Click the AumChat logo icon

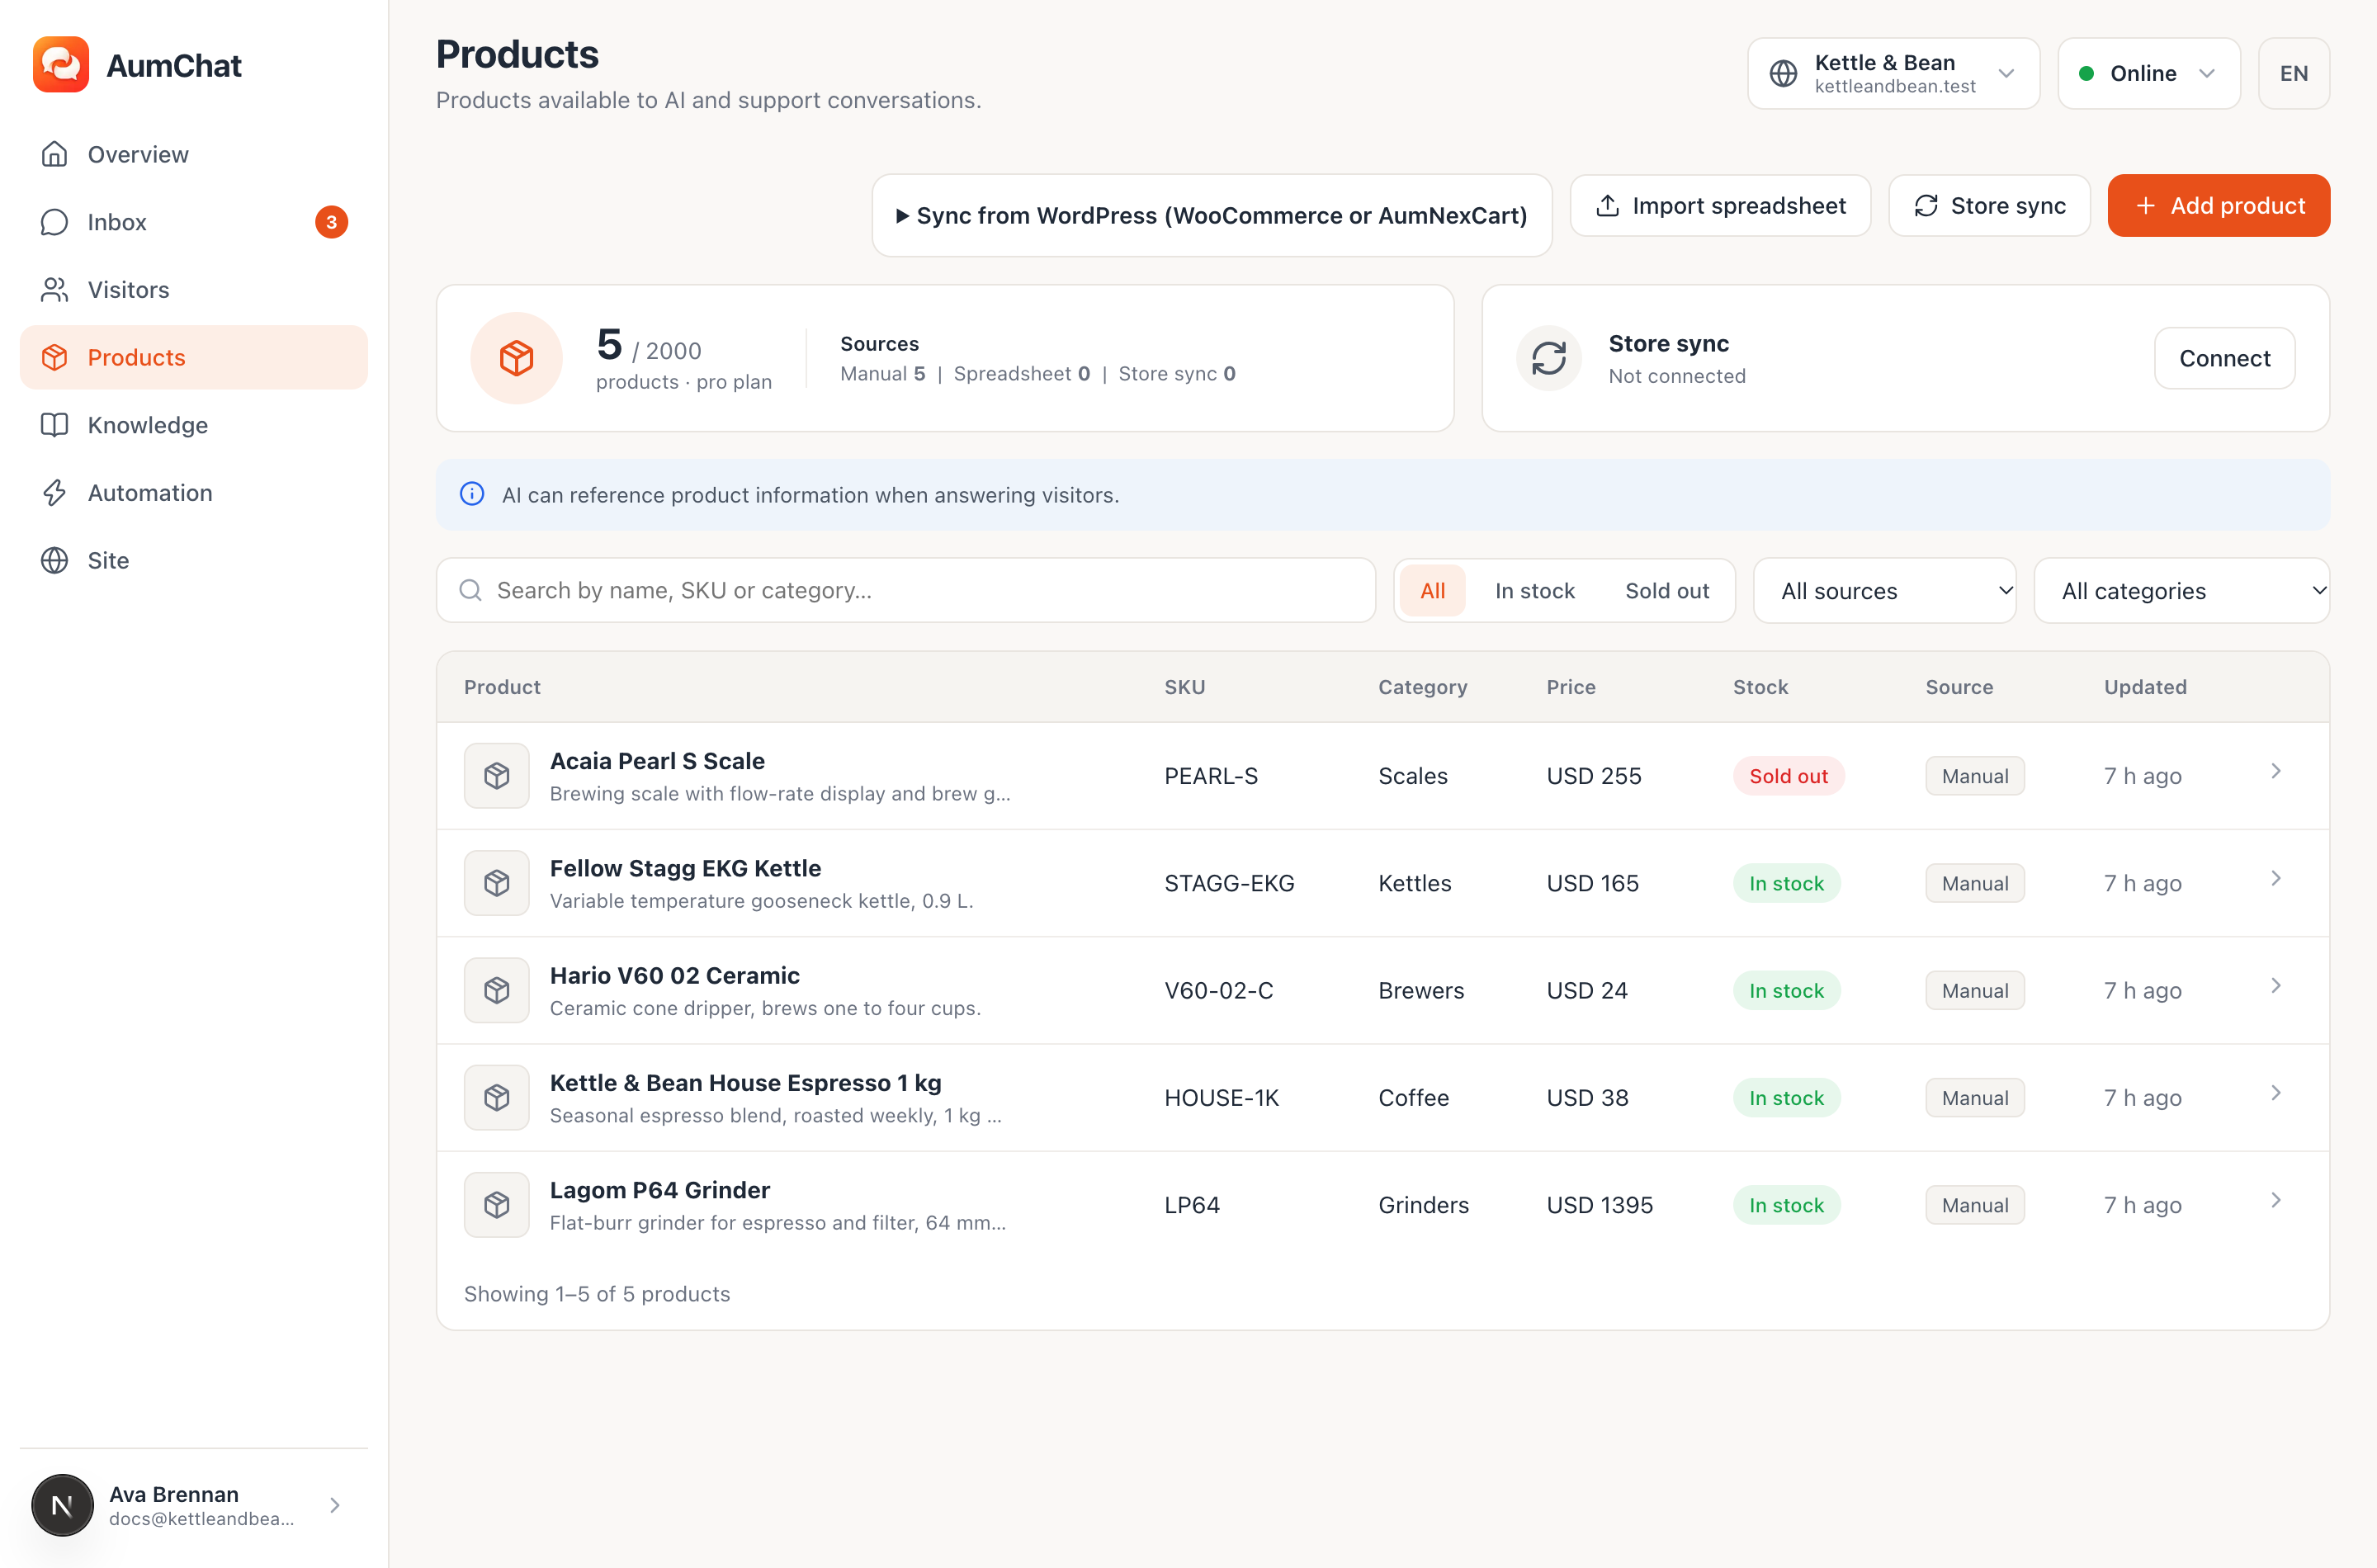(x=61, y=65)
